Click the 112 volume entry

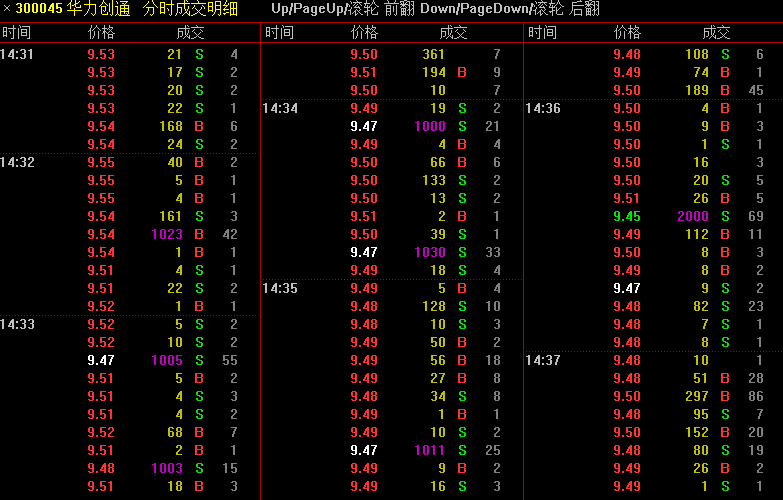(697, 234)
